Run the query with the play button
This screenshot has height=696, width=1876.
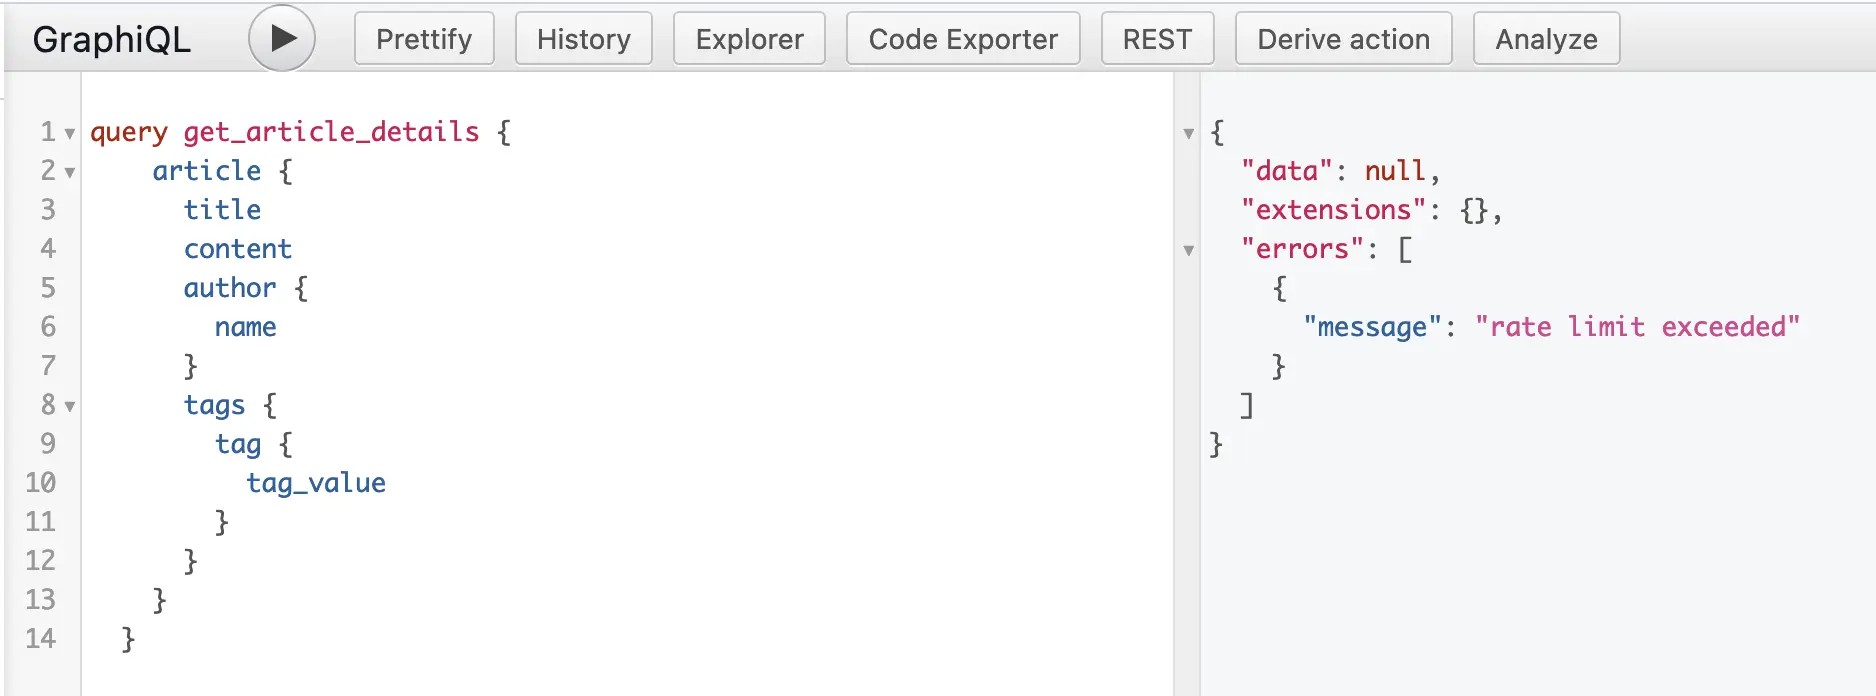point(282,38)
